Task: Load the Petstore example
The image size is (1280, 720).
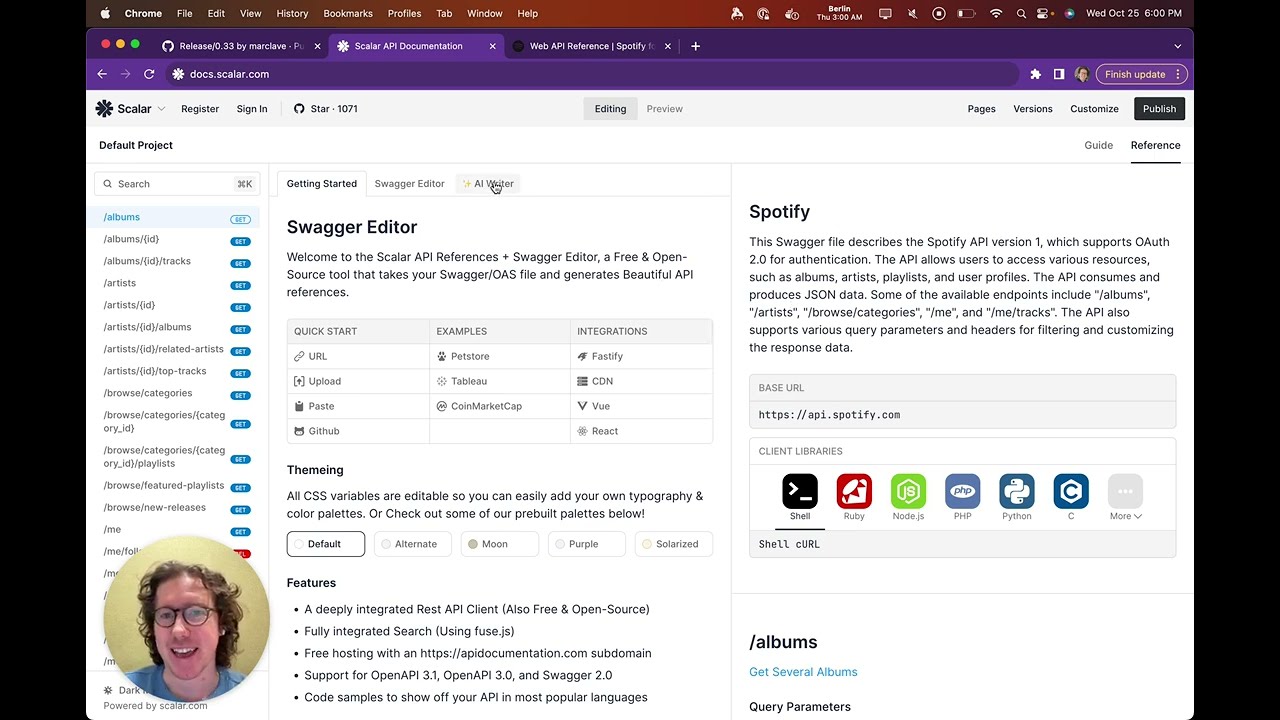Action: 500,356
